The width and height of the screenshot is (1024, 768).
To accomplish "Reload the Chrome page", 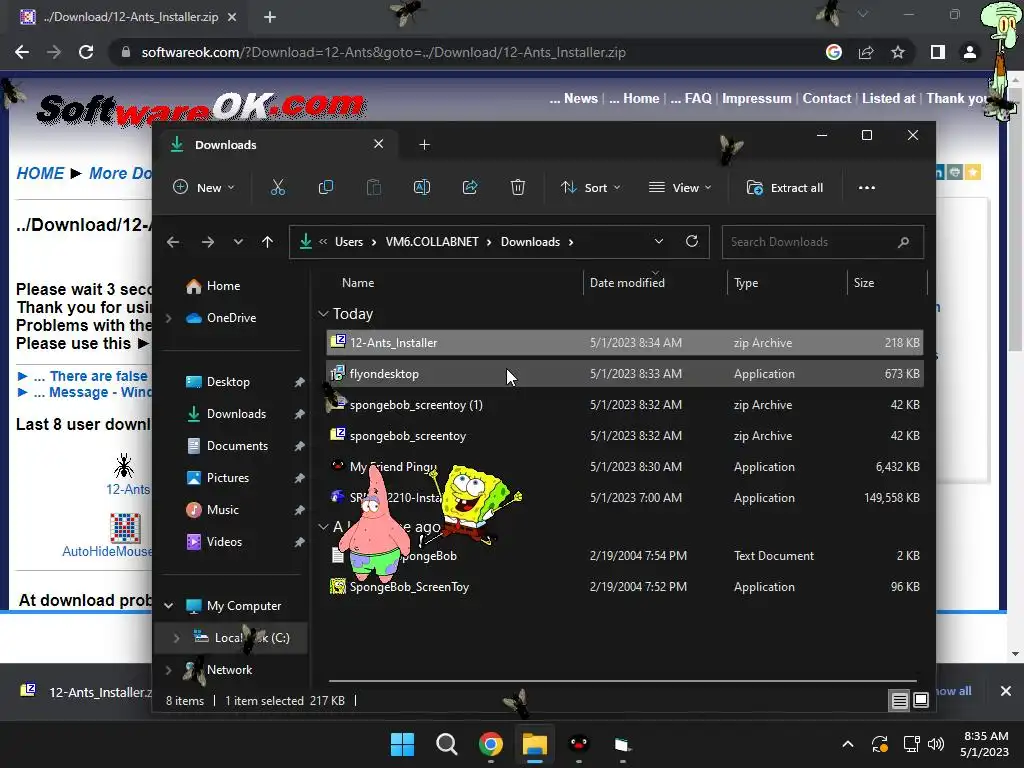I will (x=86, y=52).
